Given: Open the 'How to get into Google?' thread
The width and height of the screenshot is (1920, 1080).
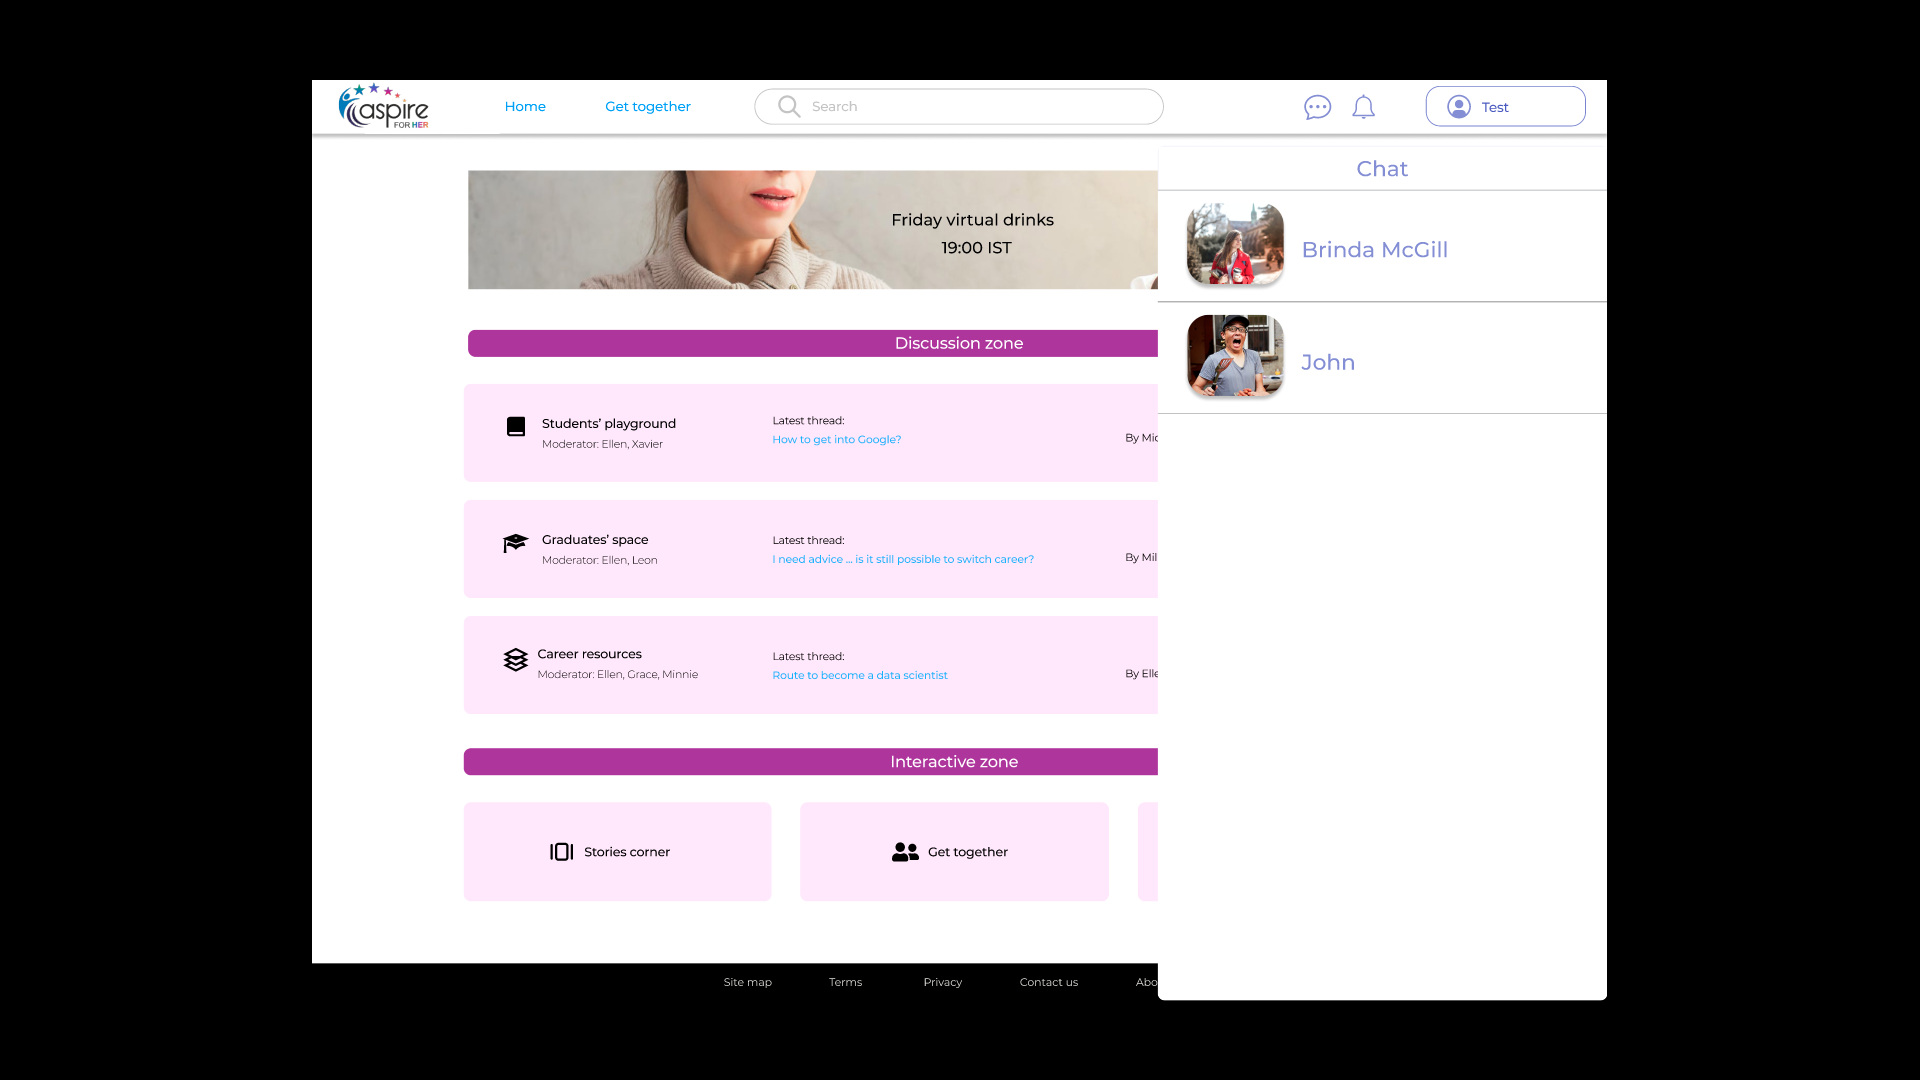Looking at the screenshot, I should click(x=836, y=440).
